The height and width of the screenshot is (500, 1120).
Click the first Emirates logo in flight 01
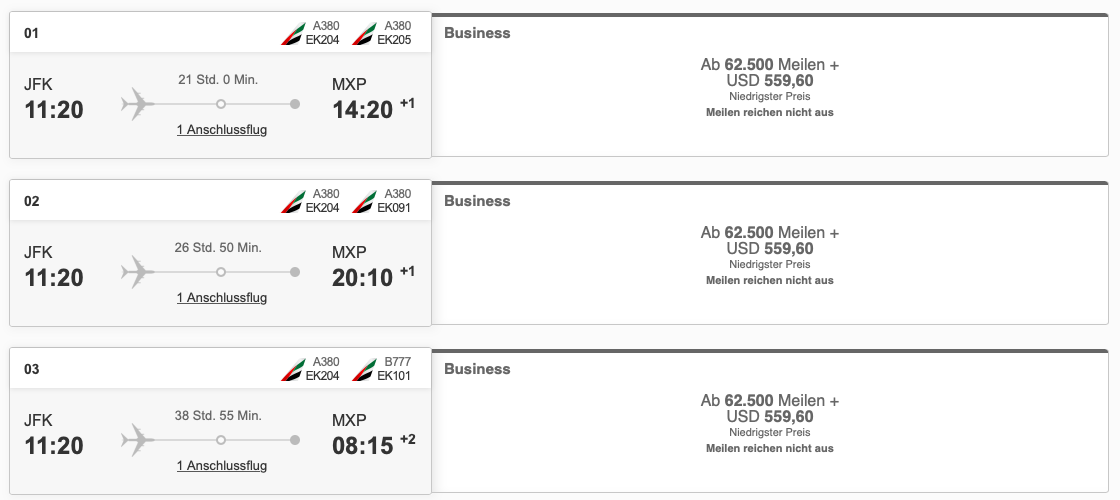click(x=292, y=33)
